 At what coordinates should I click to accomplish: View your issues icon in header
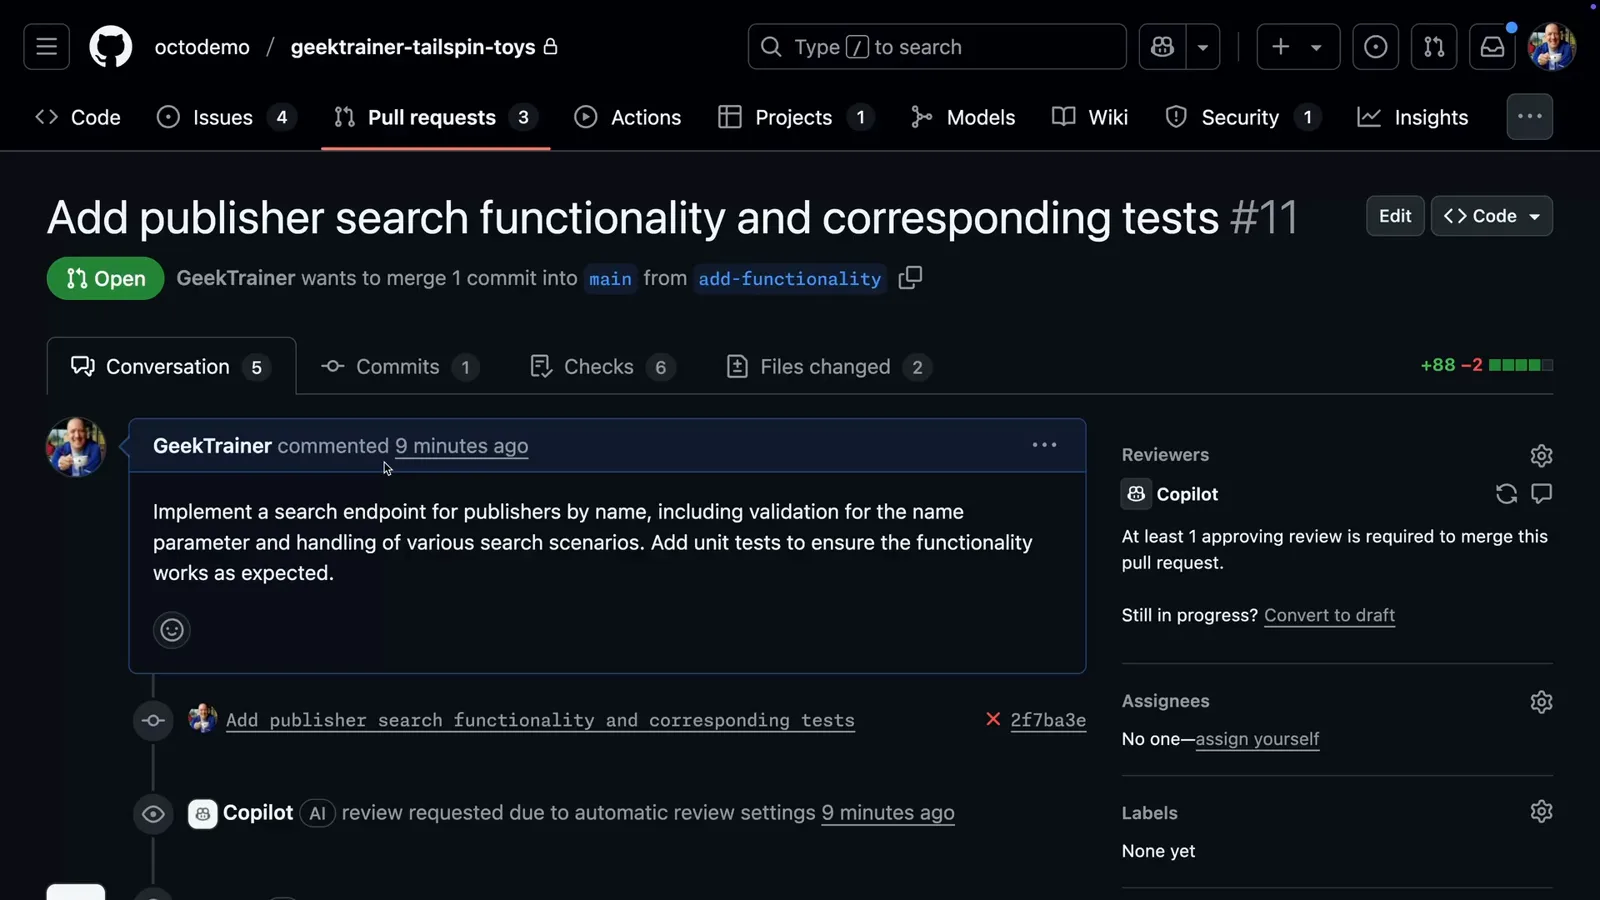[1375, 47]
